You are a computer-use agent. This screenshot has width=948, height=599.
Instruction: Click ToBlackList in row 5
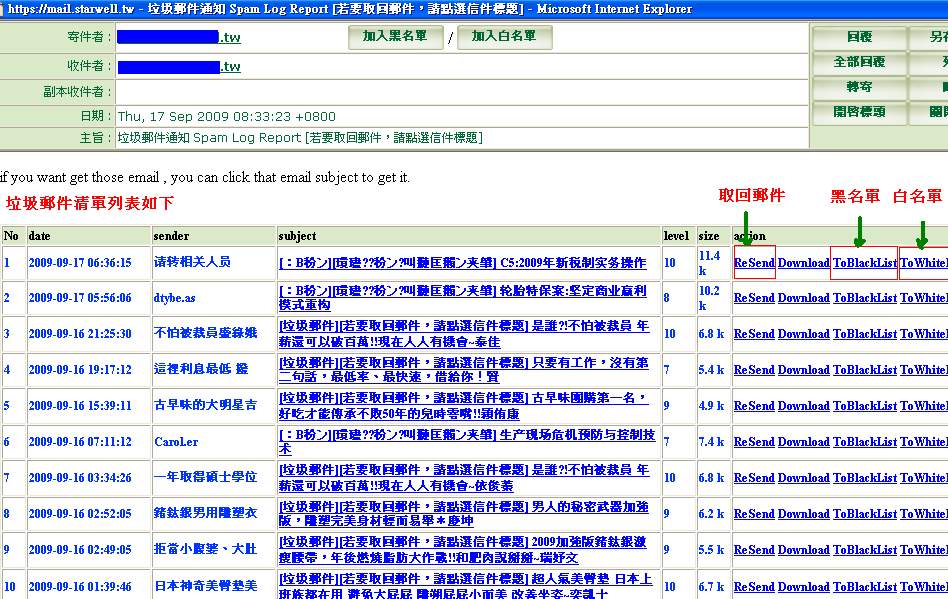865,406
